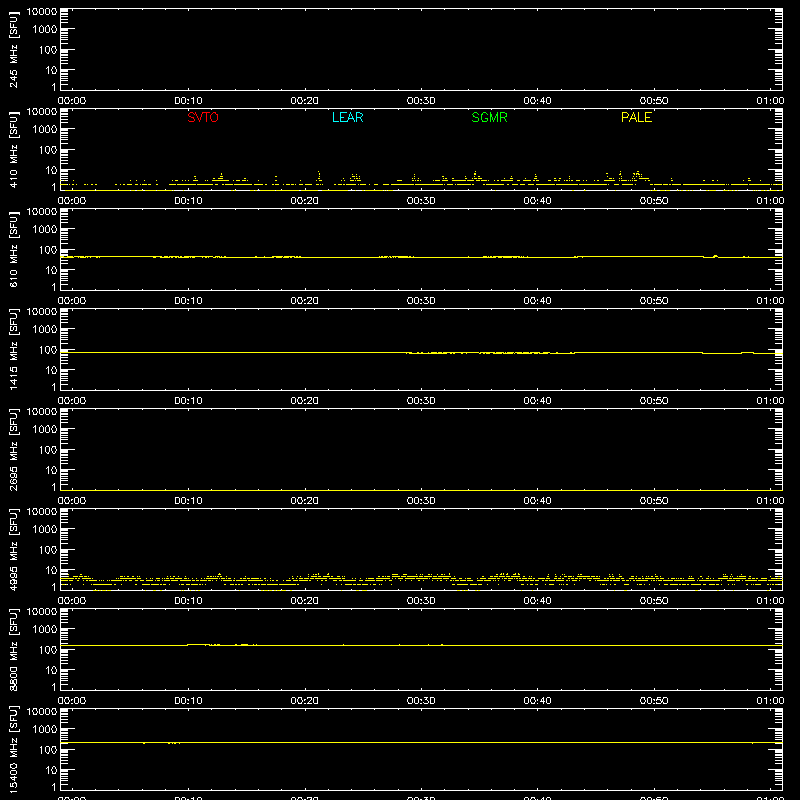Select the 8800 MHz [SFU] axis title
The height and width of the screenshot is (800, 800).
click(13, 649)
